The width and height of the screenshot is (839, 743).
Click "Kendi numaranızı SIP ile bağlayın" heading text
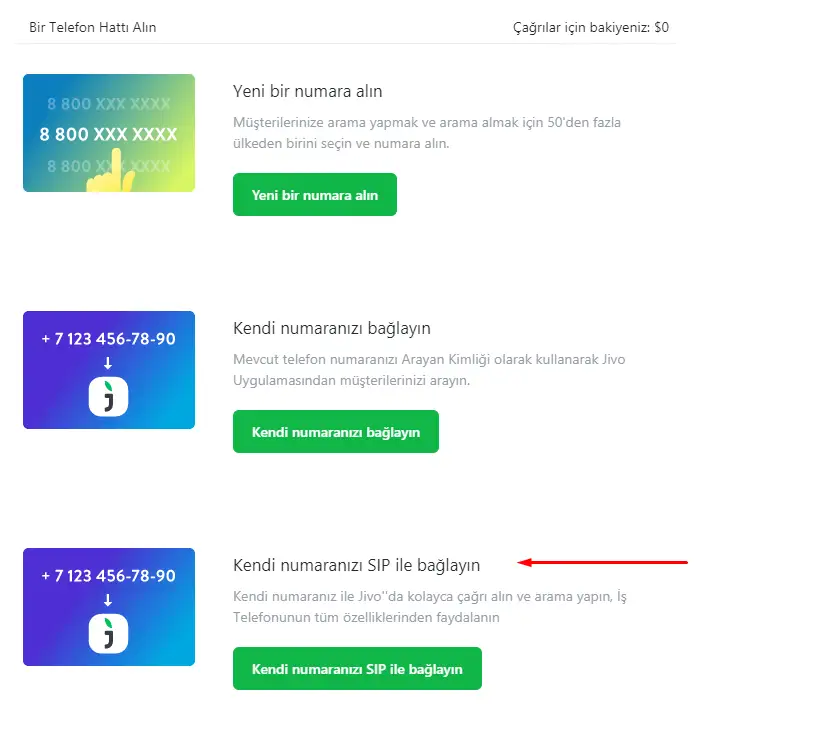point(357,565)
